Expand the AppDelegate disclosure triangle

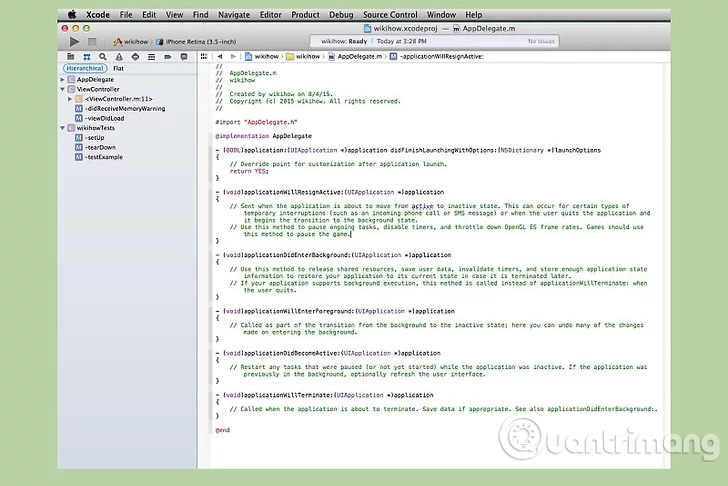tap(62, 79)
